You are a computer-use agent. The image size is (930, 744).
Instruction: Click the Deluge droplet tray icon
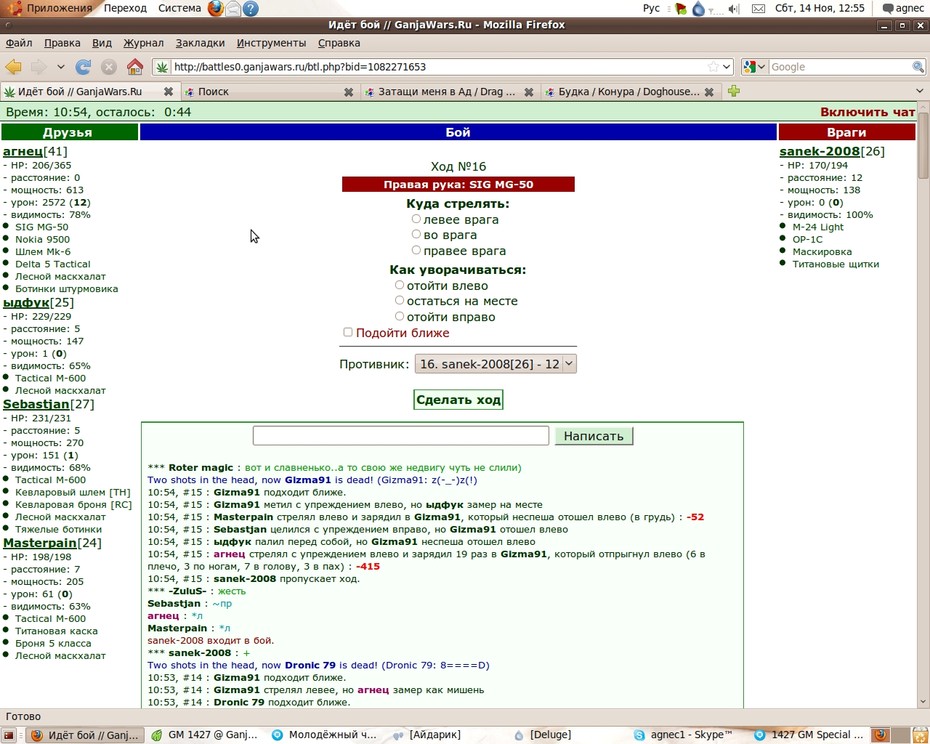(699, 8)
